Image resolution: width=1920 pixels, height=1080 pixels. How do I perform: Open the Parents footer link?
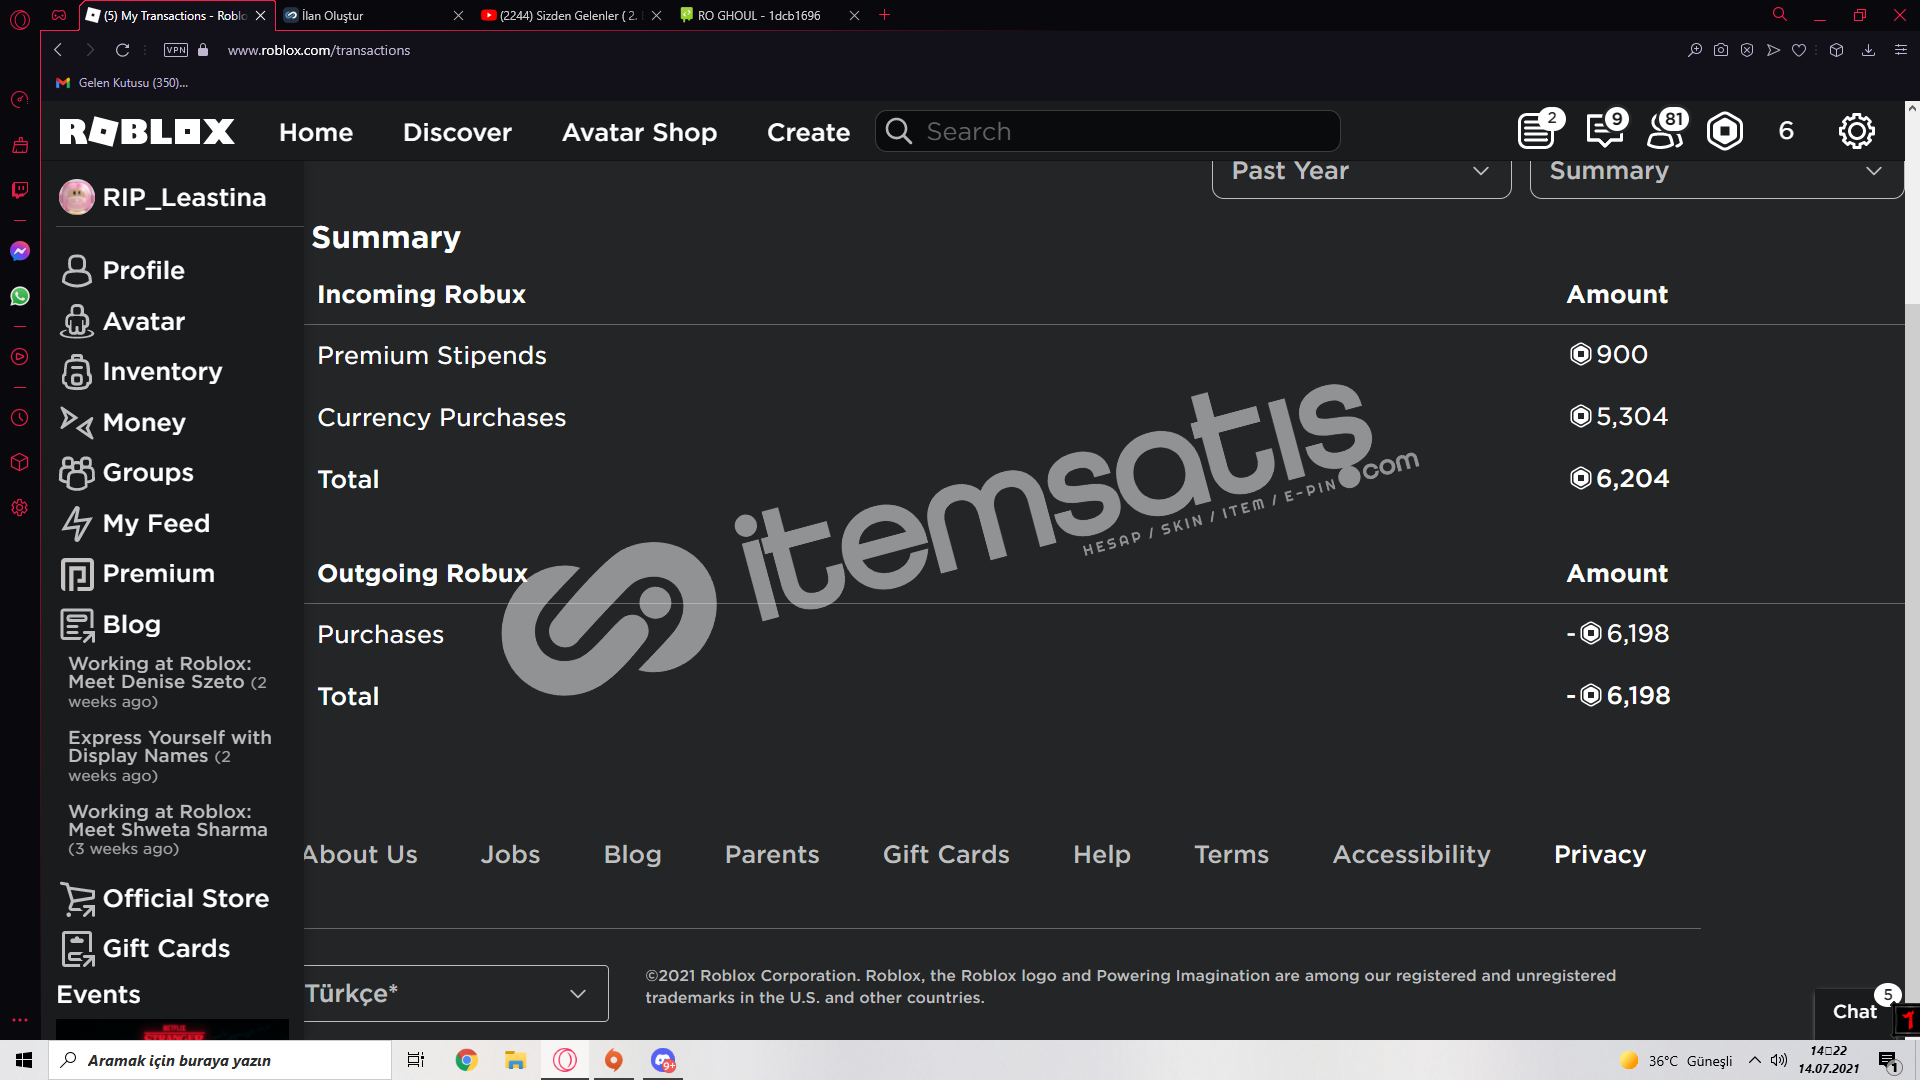point(772,854)
